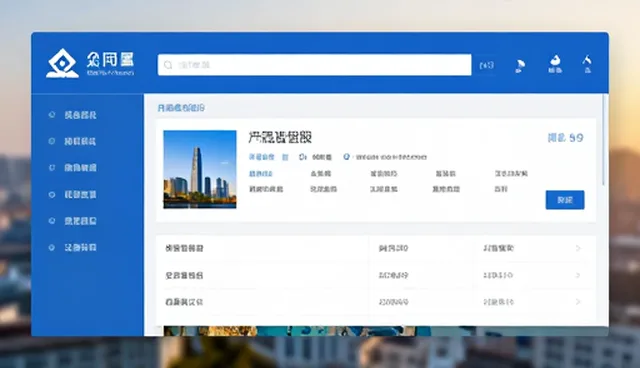
Task: Click the site name text beside the logo
Action: tap(110, 60)
